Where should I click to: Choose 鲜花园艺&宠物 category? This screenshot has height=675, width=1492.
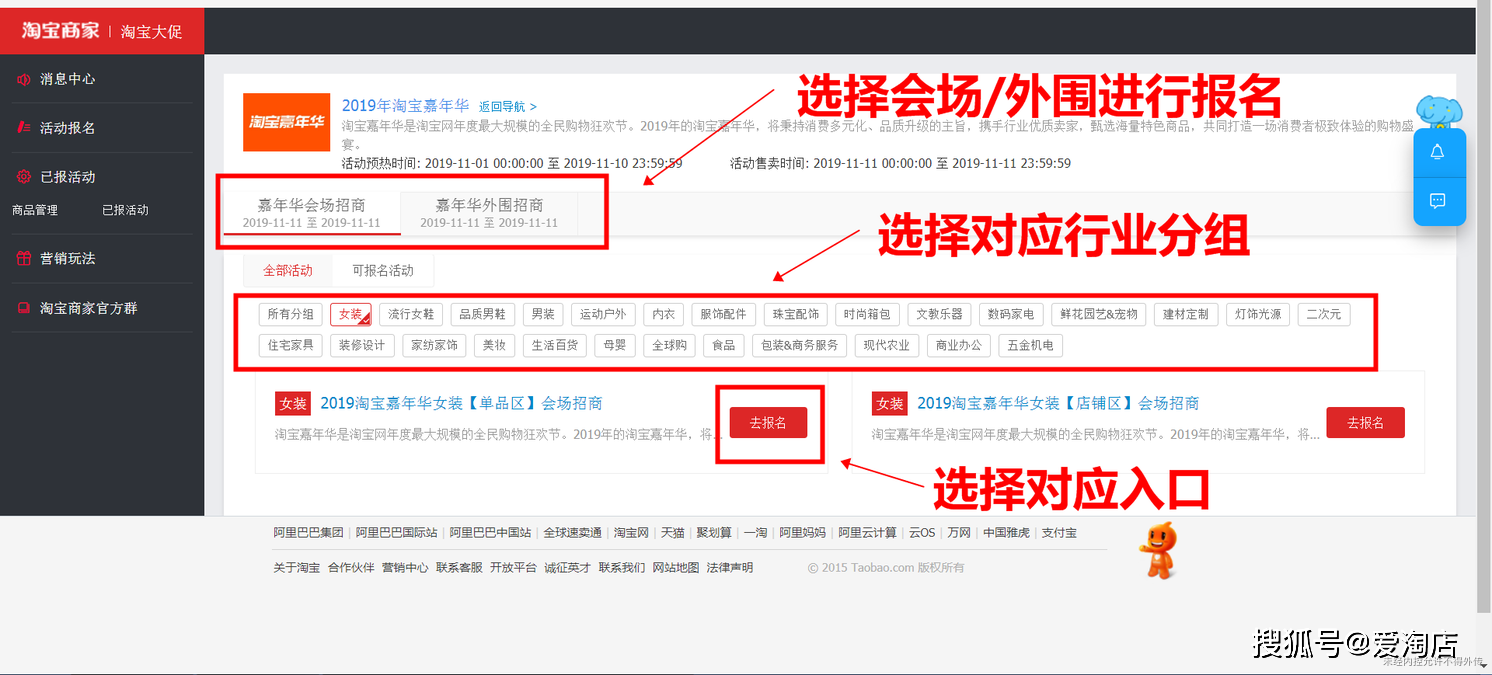1099,314
